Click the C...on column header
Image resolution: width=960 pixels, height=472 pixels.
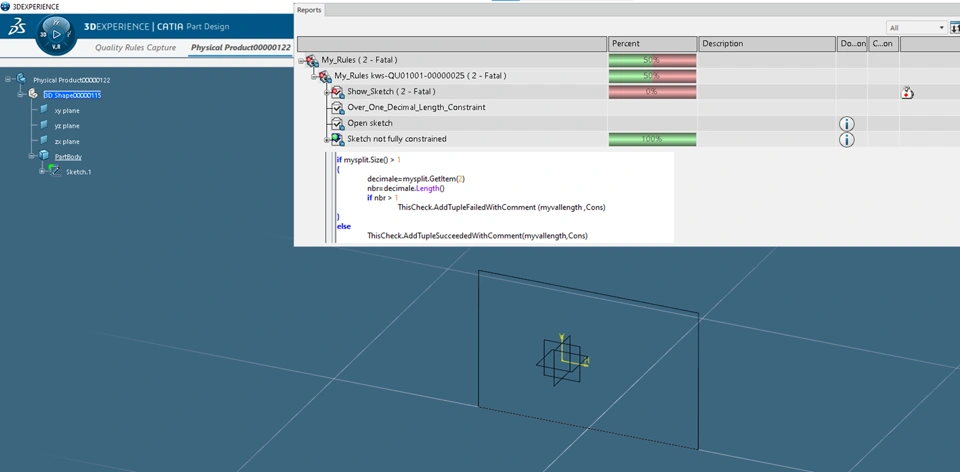coord(883,43)
